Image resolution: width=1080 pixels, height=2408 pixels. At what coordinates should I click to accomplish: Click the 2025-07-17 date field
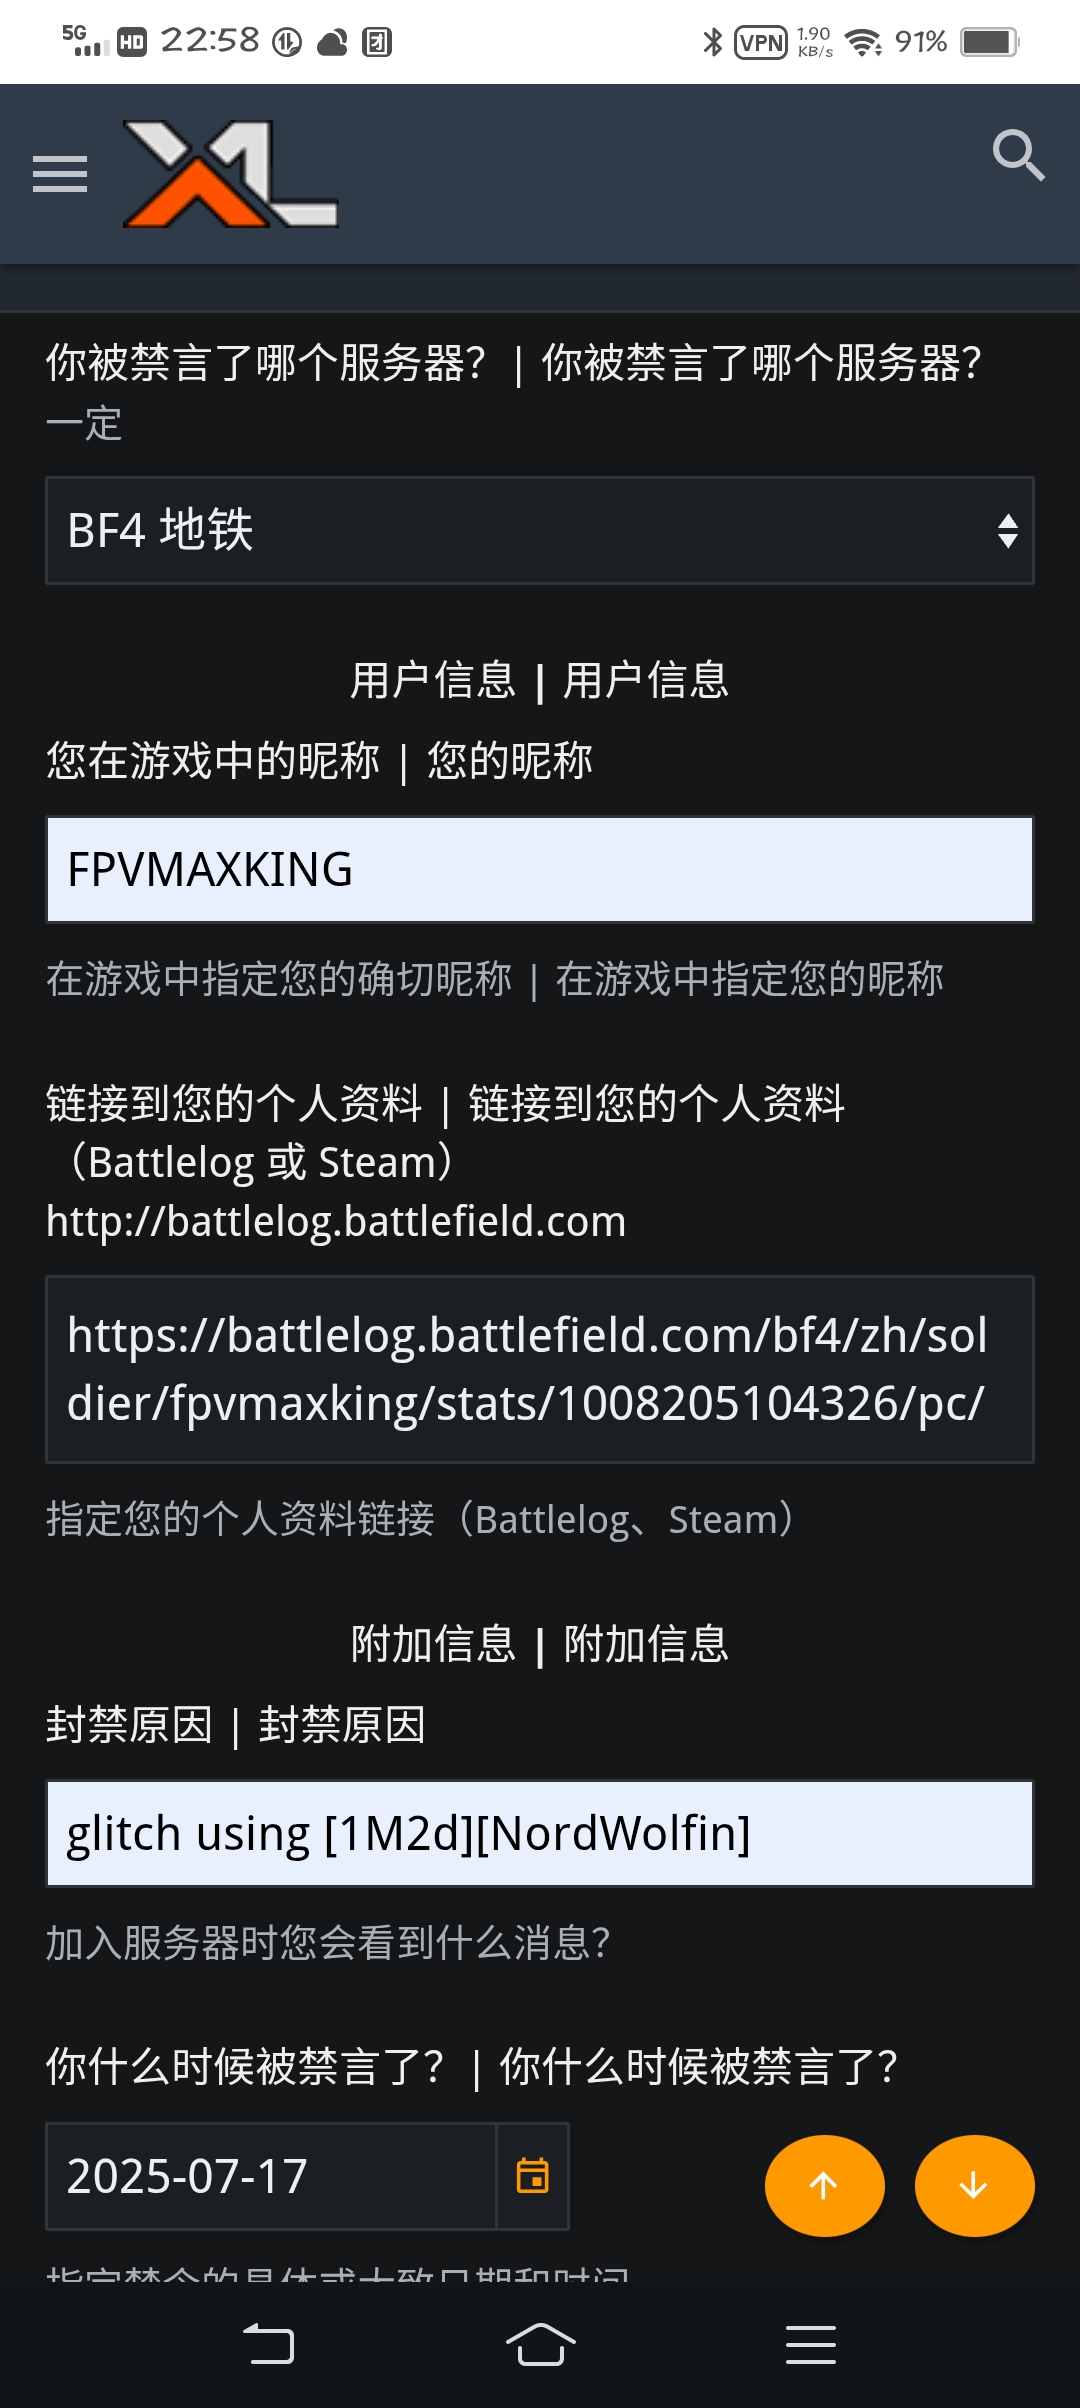(271, 2176)
